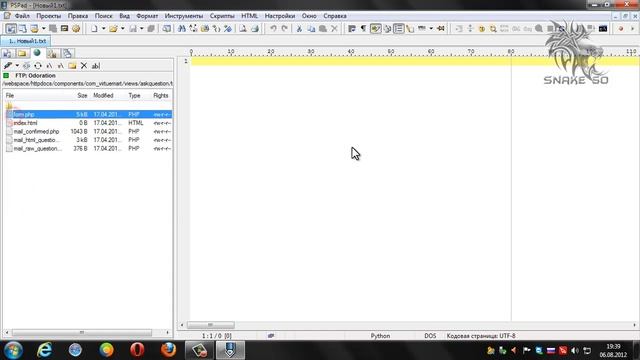Switch to the Новый1.txt document tab
The width and height of the screenshot is (640, 360).
(x=25, y=41)
